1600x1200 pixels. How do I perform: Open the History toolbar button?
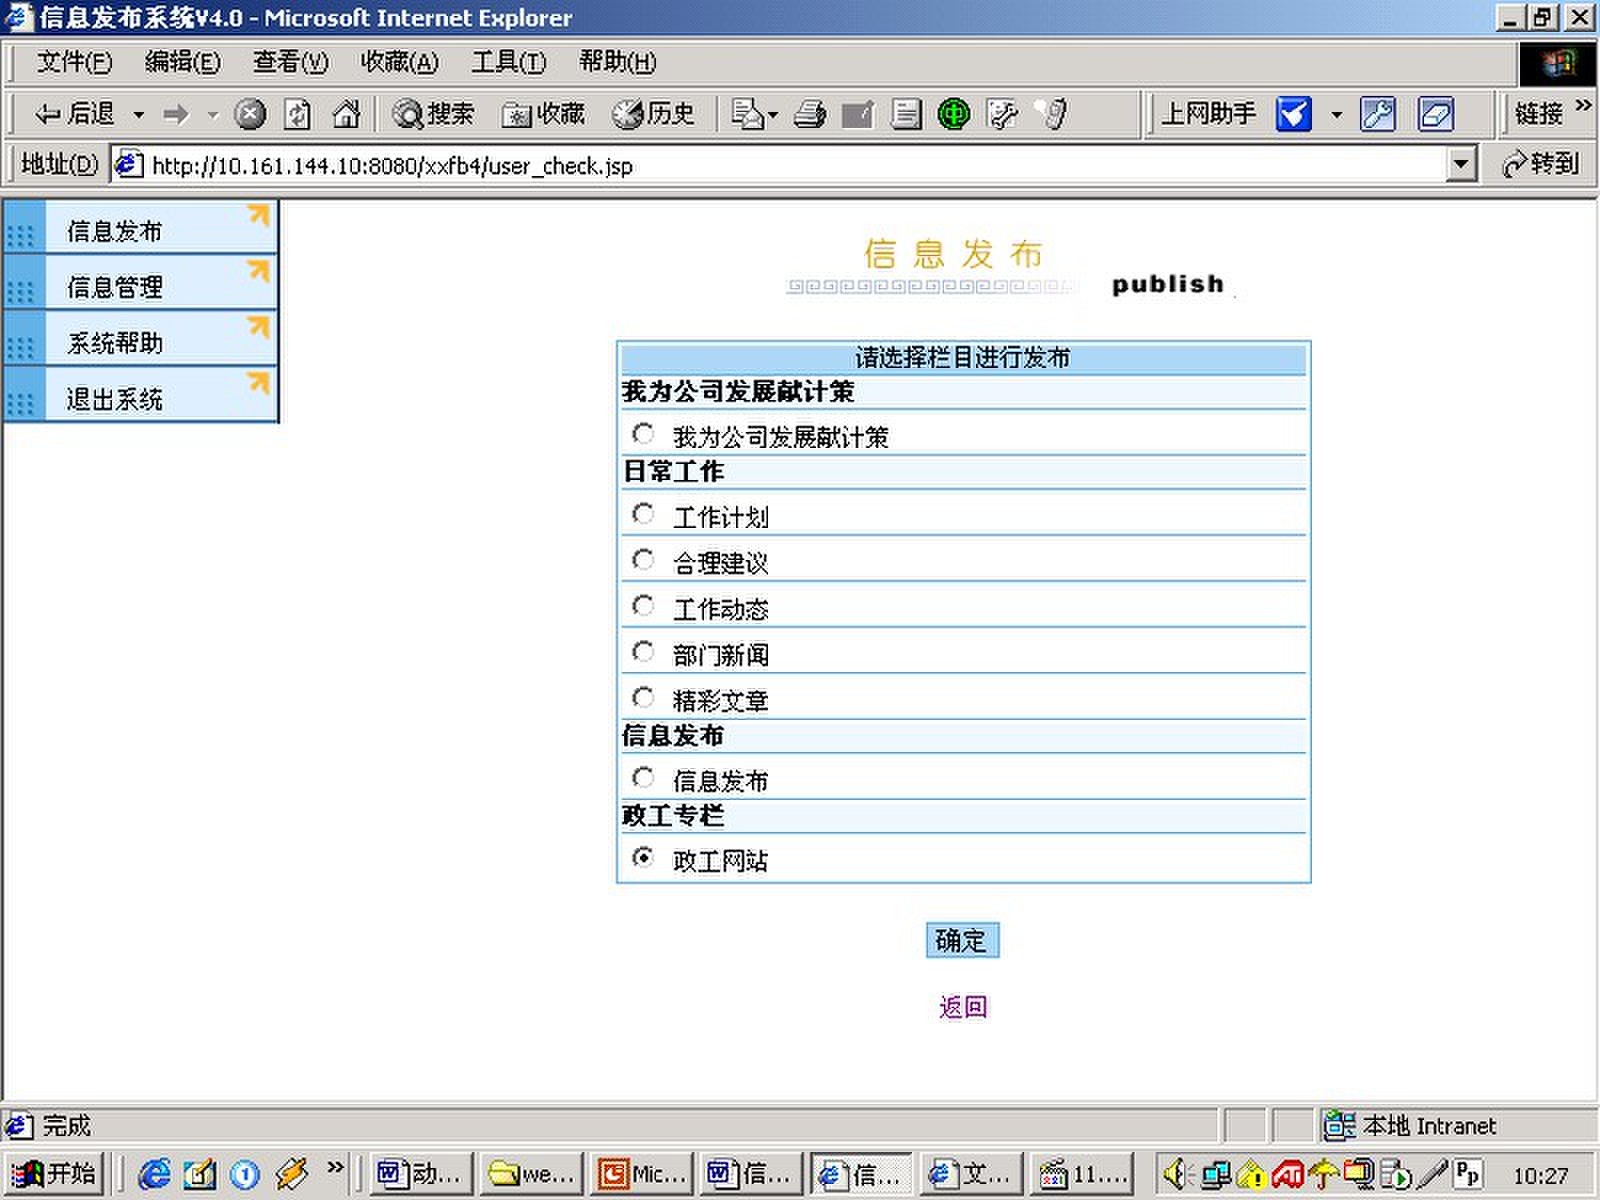coord(653,115)
